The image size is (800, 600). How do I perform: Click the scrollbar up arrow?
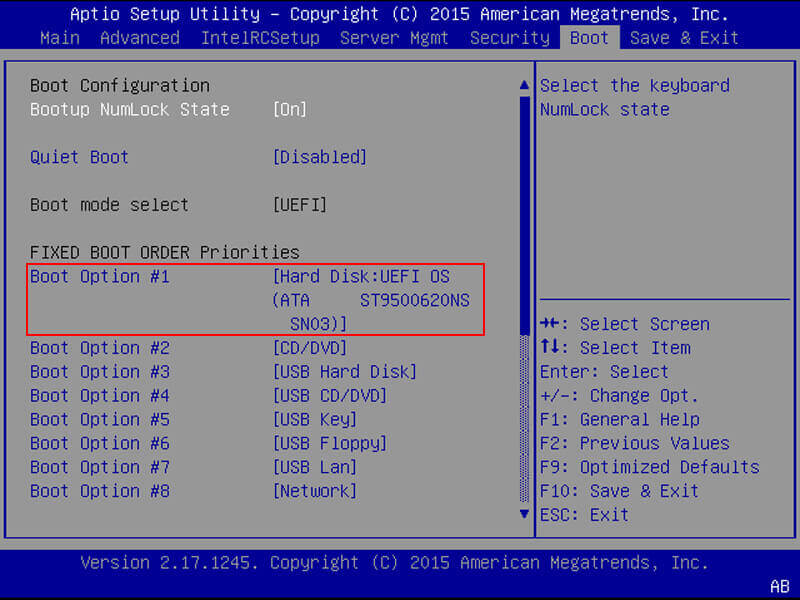point(524,85)
